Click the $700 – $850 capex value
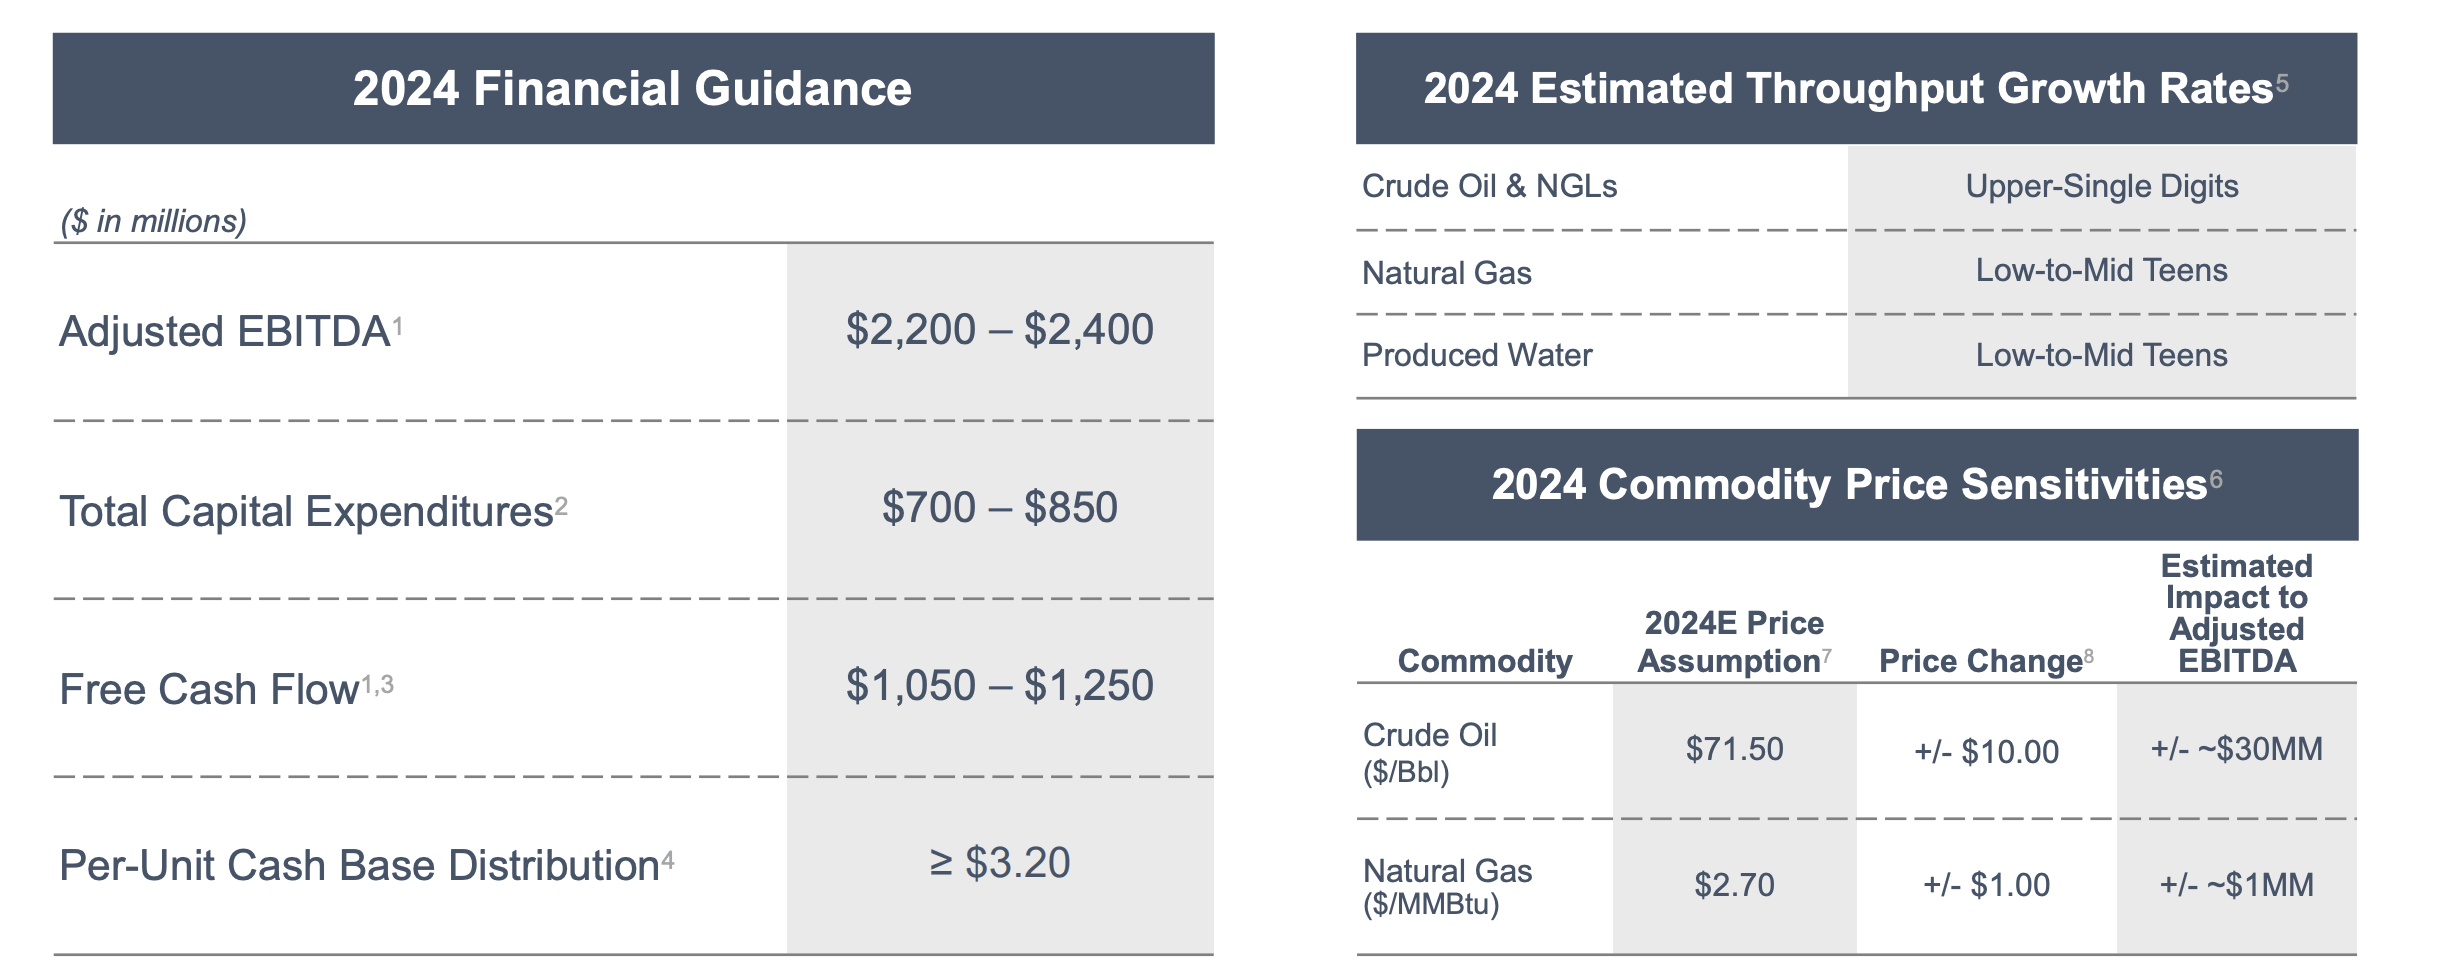Viewport: 2440px width, 970px height. tap(999, 508)
